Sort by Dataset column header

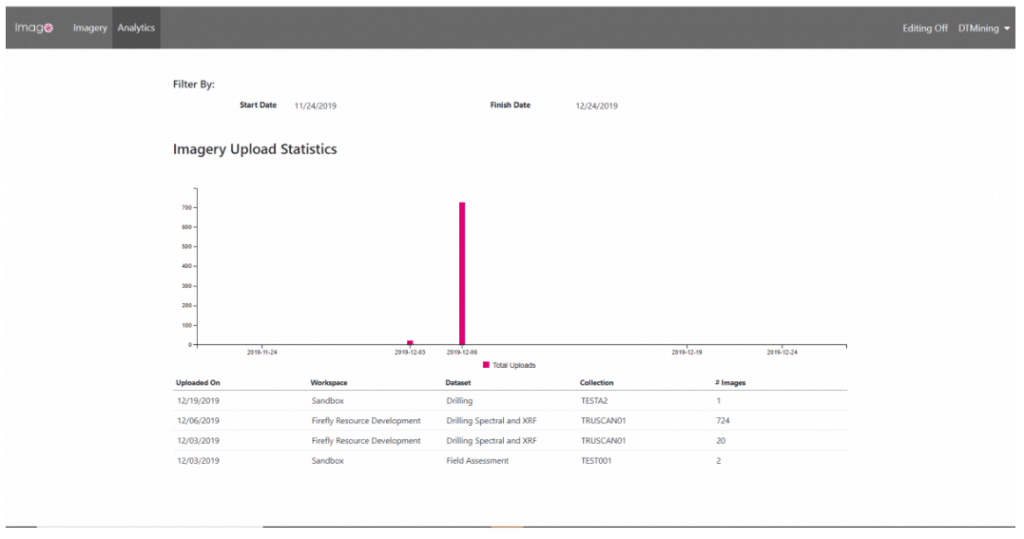click(460, 382)
